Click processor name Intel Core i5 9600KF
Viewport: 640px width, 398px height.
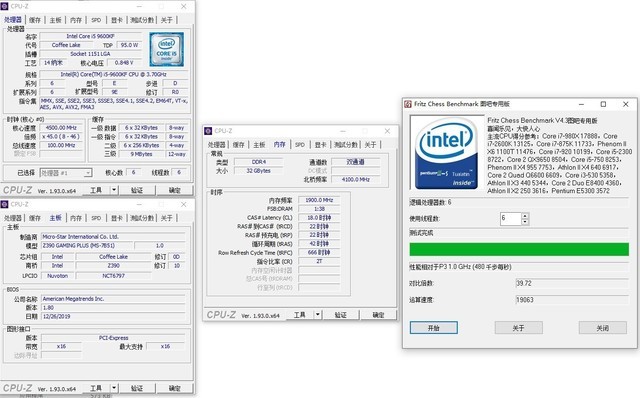(91, 36)
